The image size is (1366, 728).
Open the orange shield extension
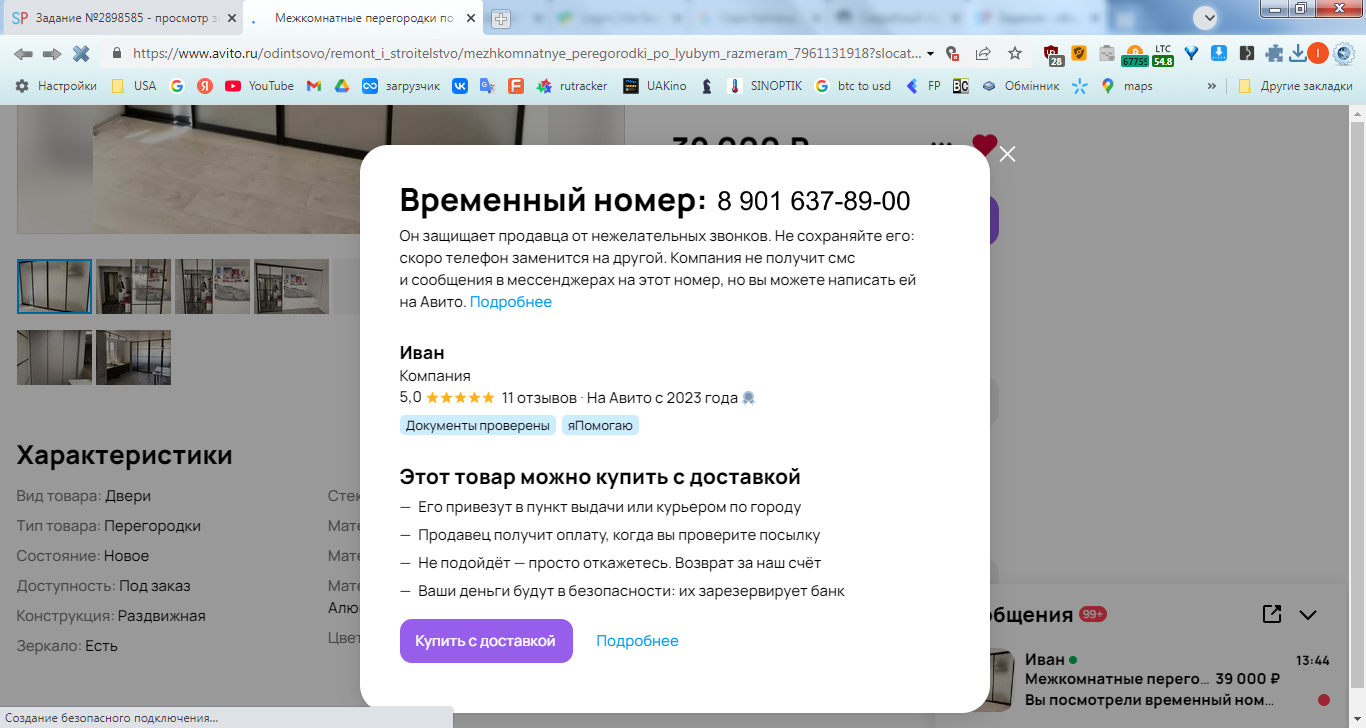(x=1079, y=53)
